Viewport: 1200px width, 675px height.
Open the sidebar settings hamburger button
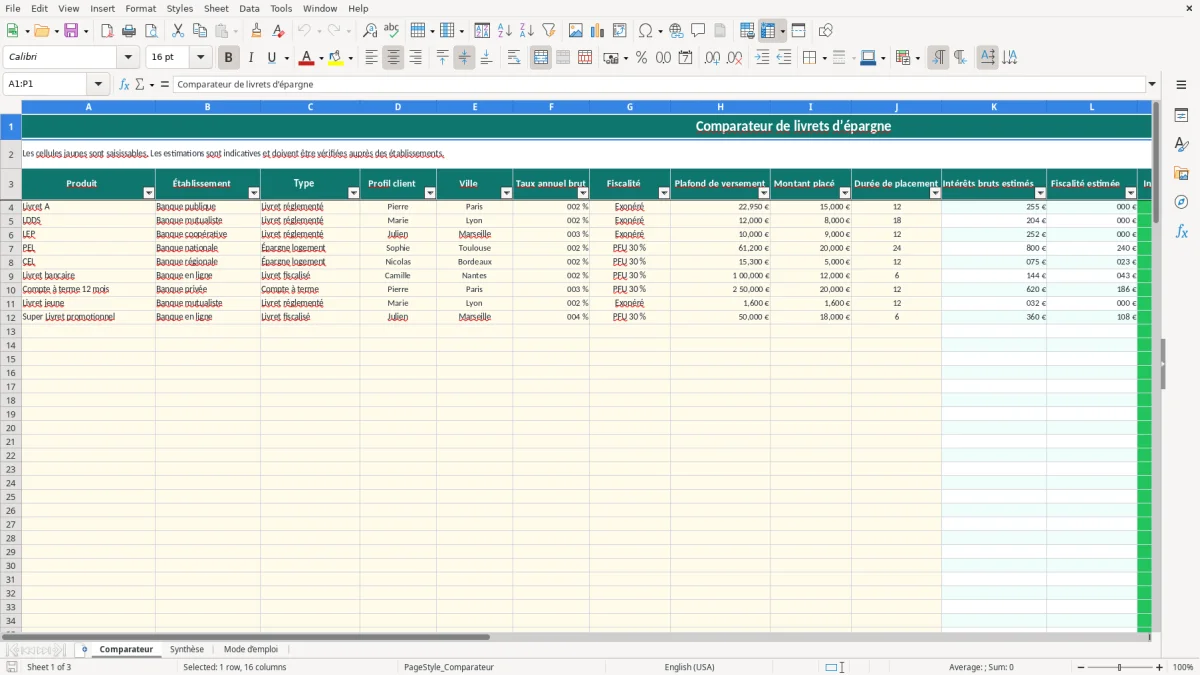1182,85
